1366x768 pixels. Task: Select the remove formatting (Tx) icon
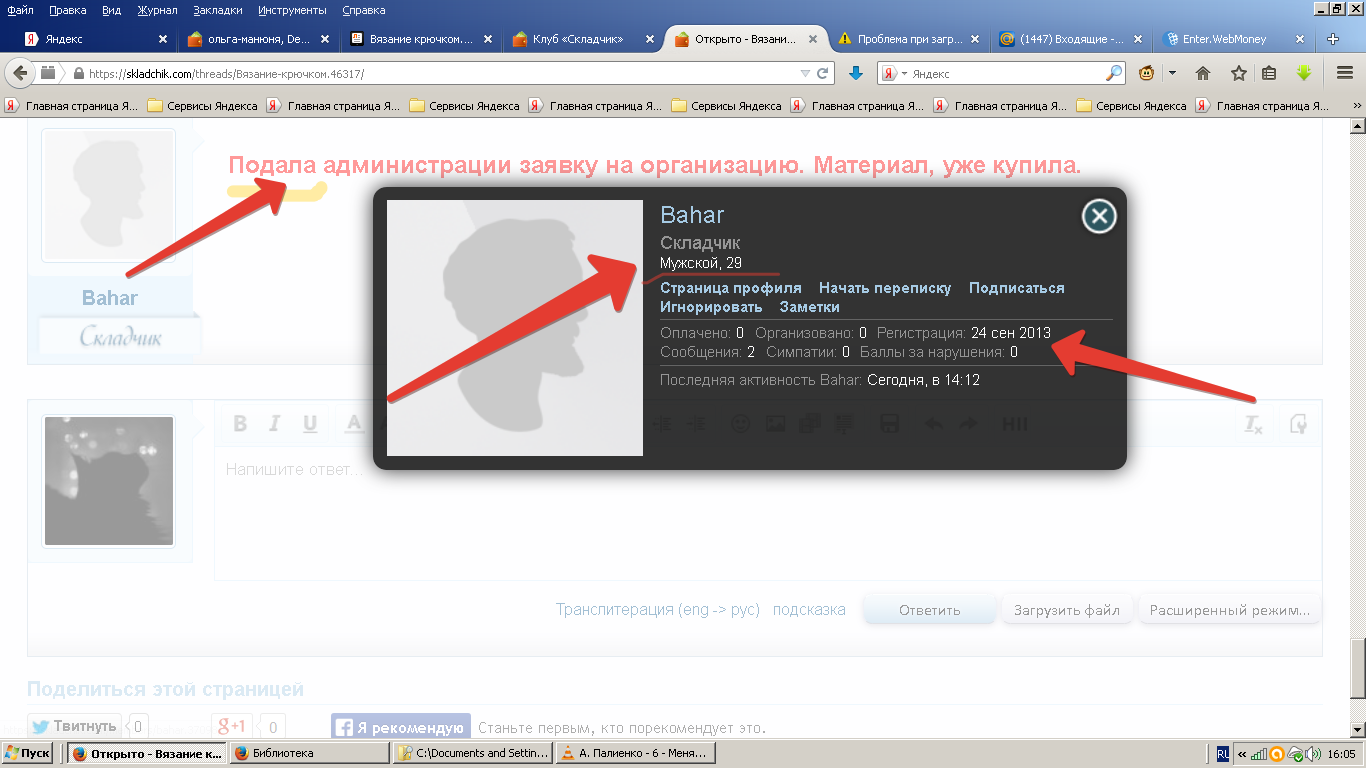coord(1255,423)
